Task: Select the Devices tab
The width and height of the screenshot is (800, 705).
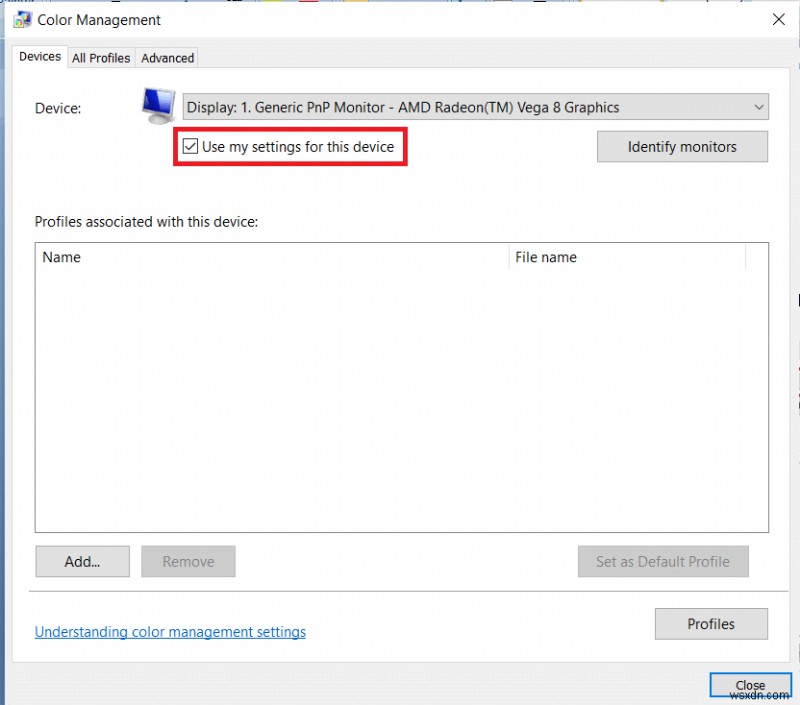Action: (39, 57)
